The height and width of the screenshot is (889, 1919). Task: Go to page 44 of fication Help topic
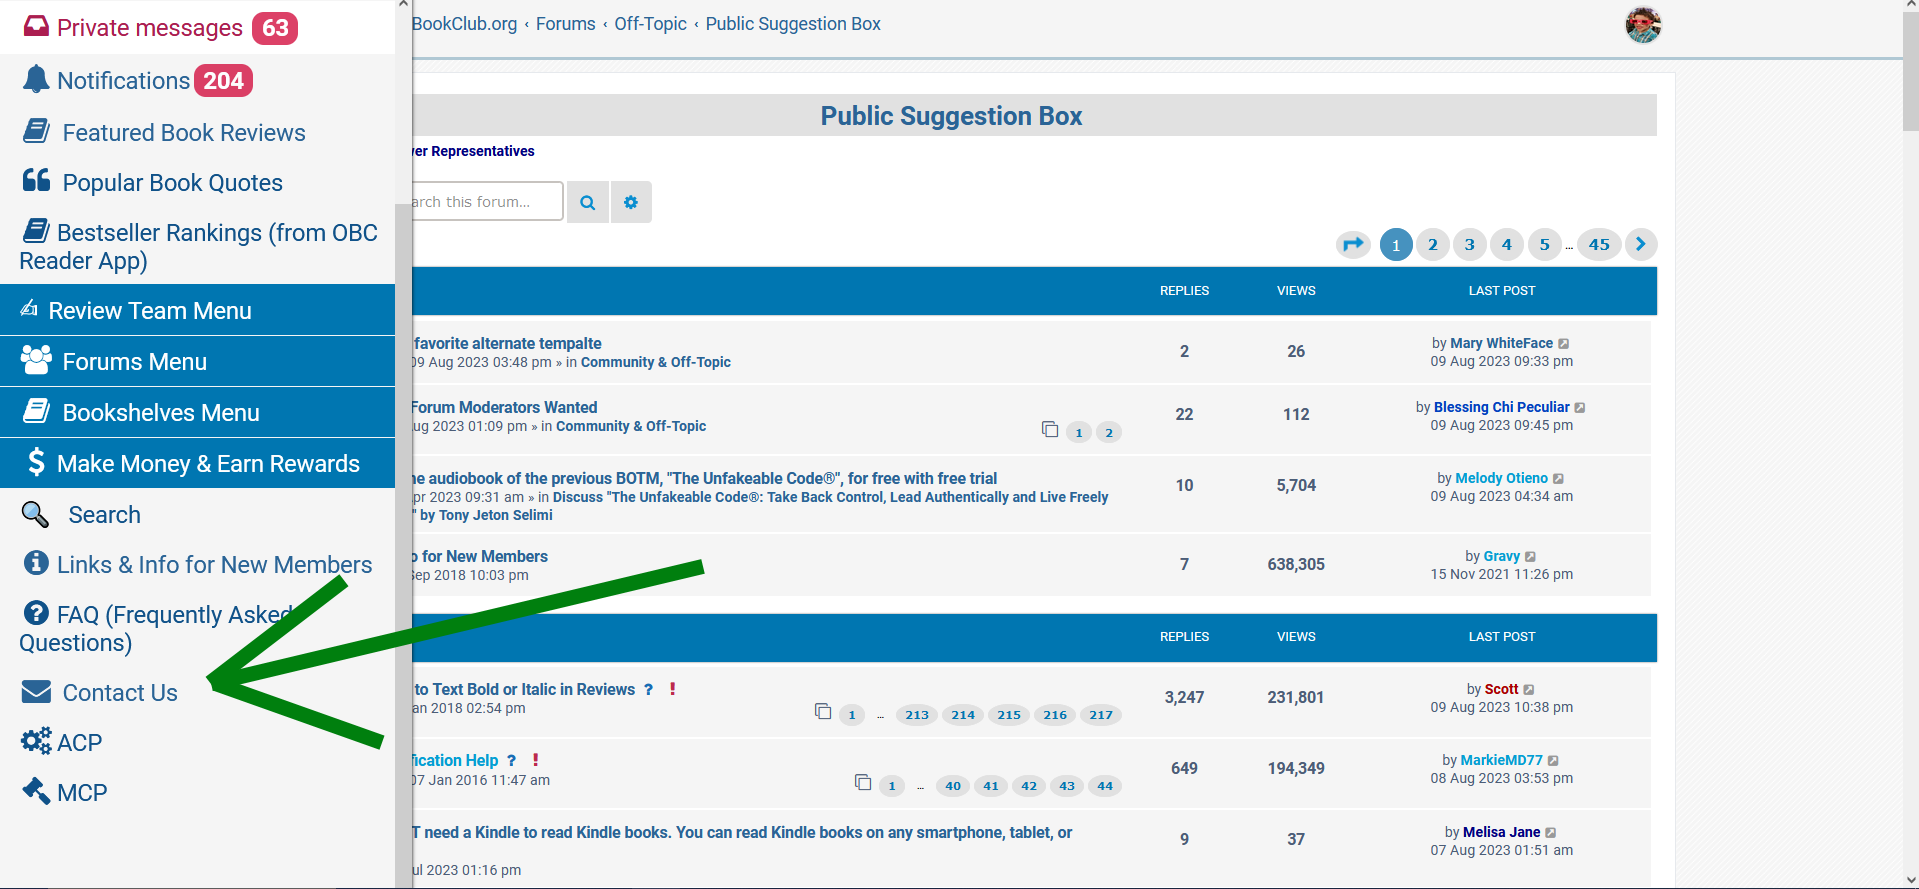tap(1105, 785)
